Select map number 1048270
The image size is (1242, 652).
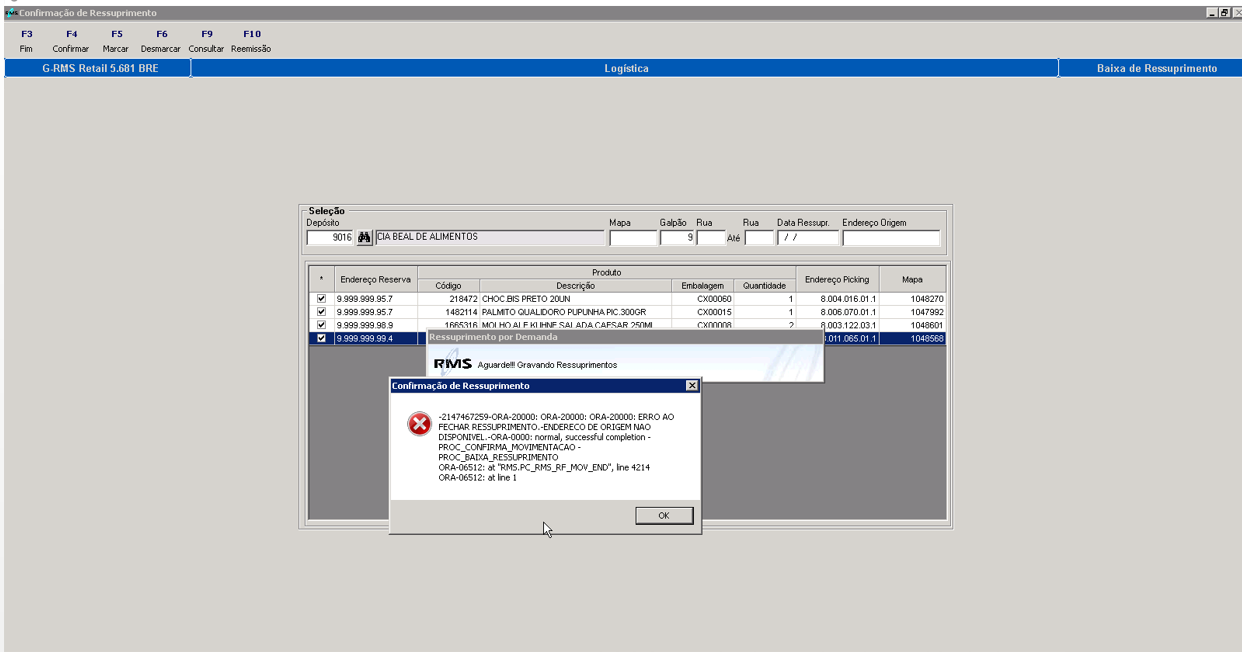(912, 299)
